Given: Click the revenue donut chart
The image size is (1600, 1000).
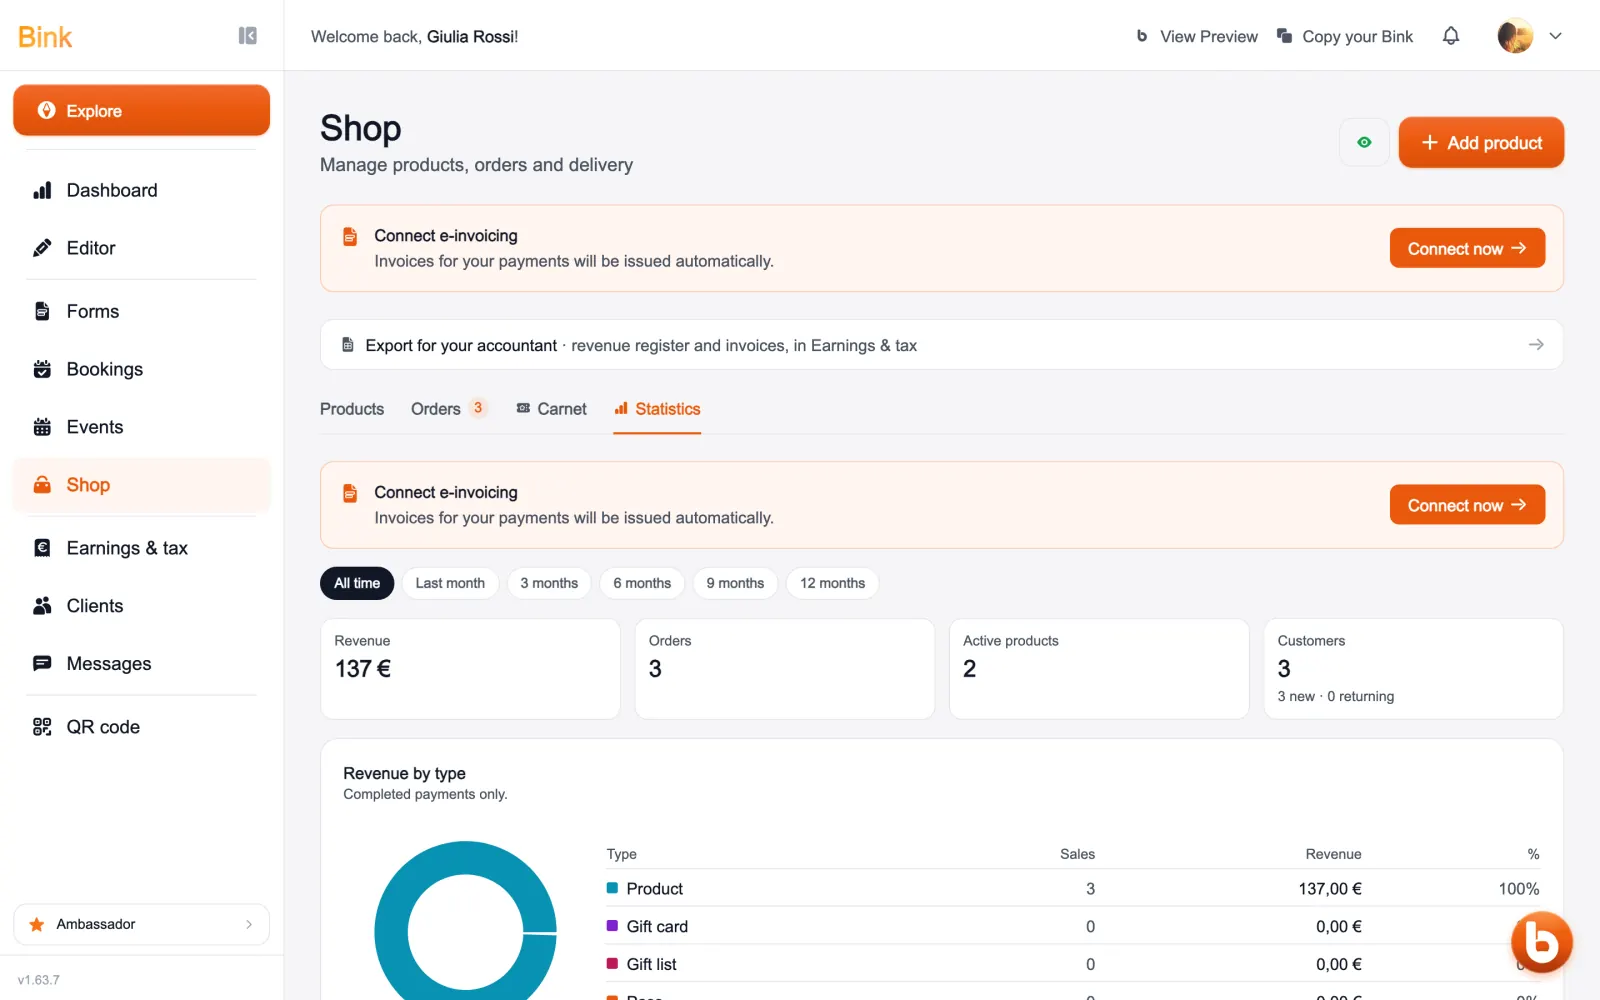Looking at the screenshot, I should 465,921.
